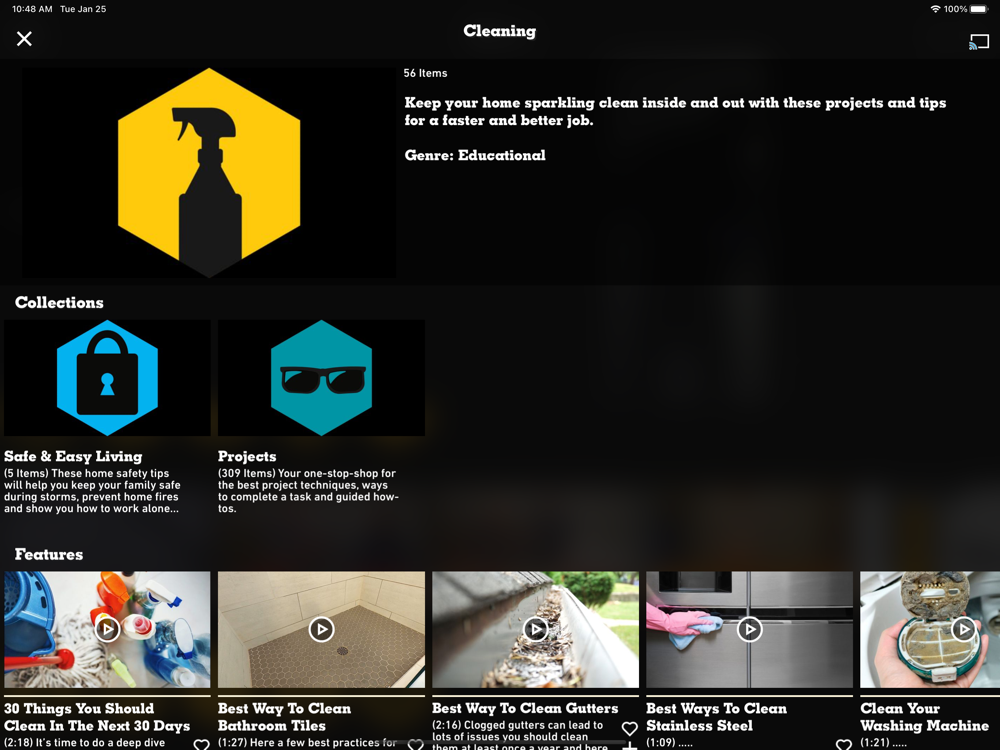Open Safe & Easy Living collection title

[73, 457]
